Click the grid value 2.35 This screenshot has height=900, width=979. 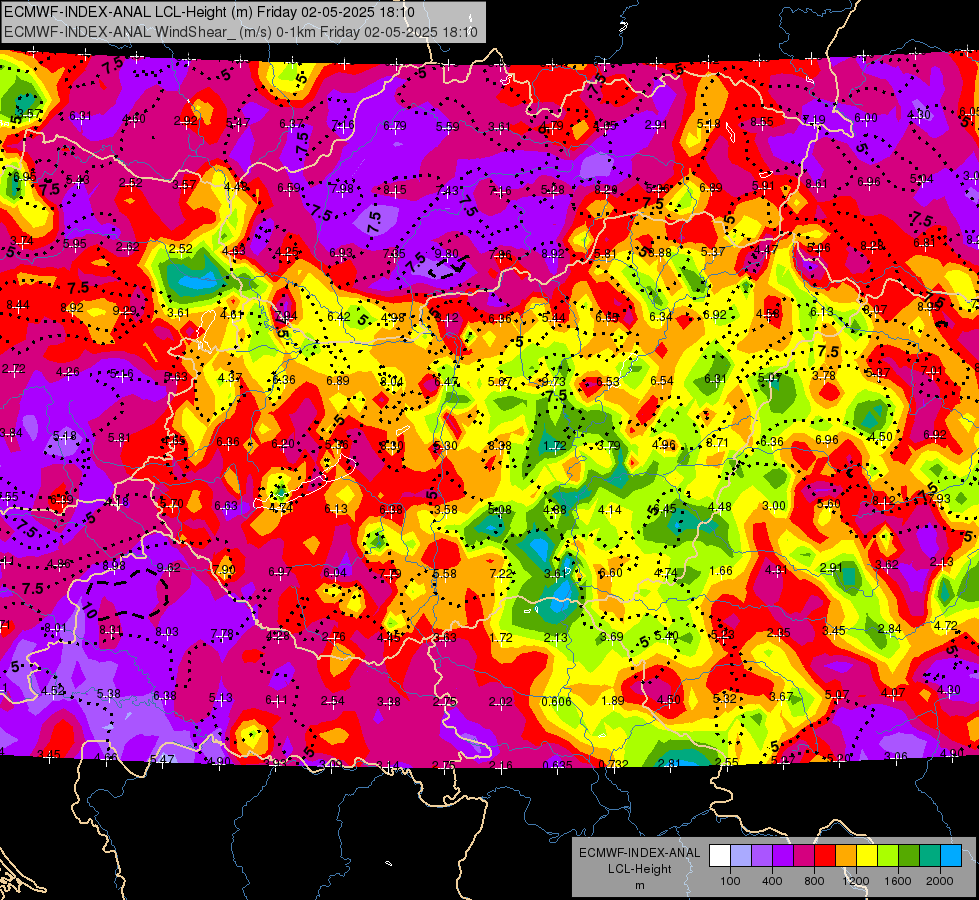779,633
